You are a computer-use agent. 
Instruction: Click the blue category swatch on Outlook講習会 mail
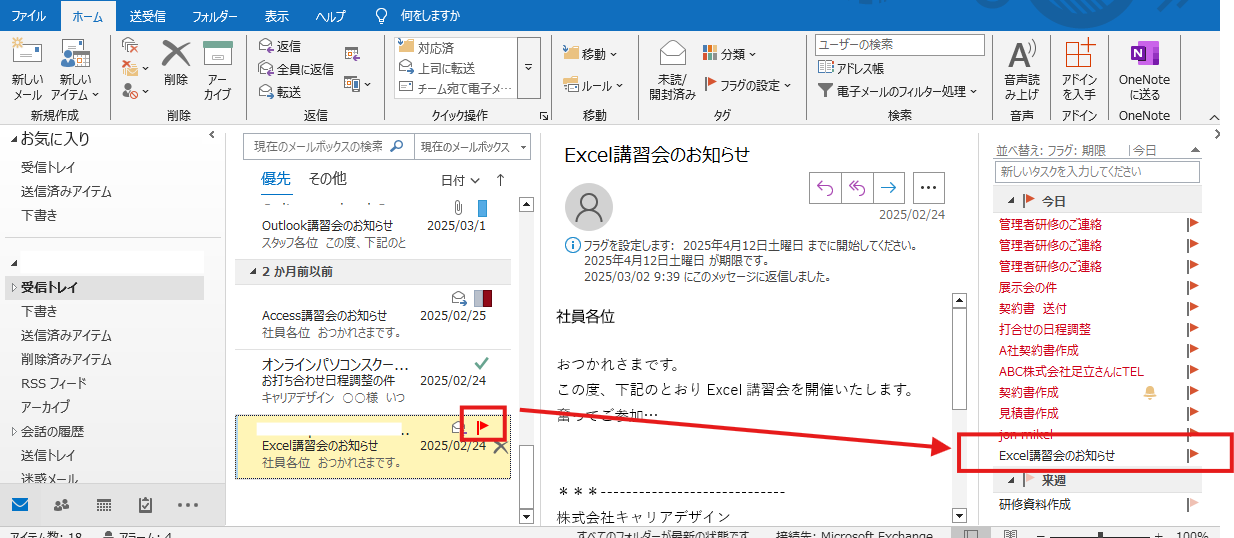482,208
